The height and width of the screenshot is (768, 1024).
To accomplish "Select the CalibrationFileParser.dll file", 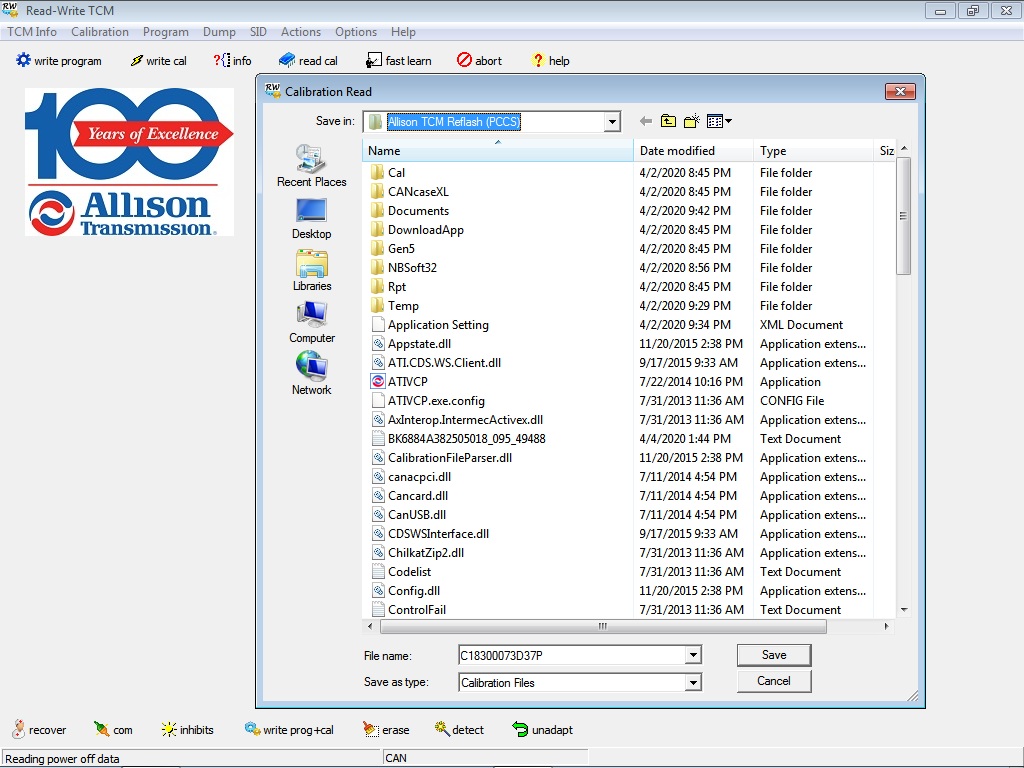I will (x=441, y=457).
